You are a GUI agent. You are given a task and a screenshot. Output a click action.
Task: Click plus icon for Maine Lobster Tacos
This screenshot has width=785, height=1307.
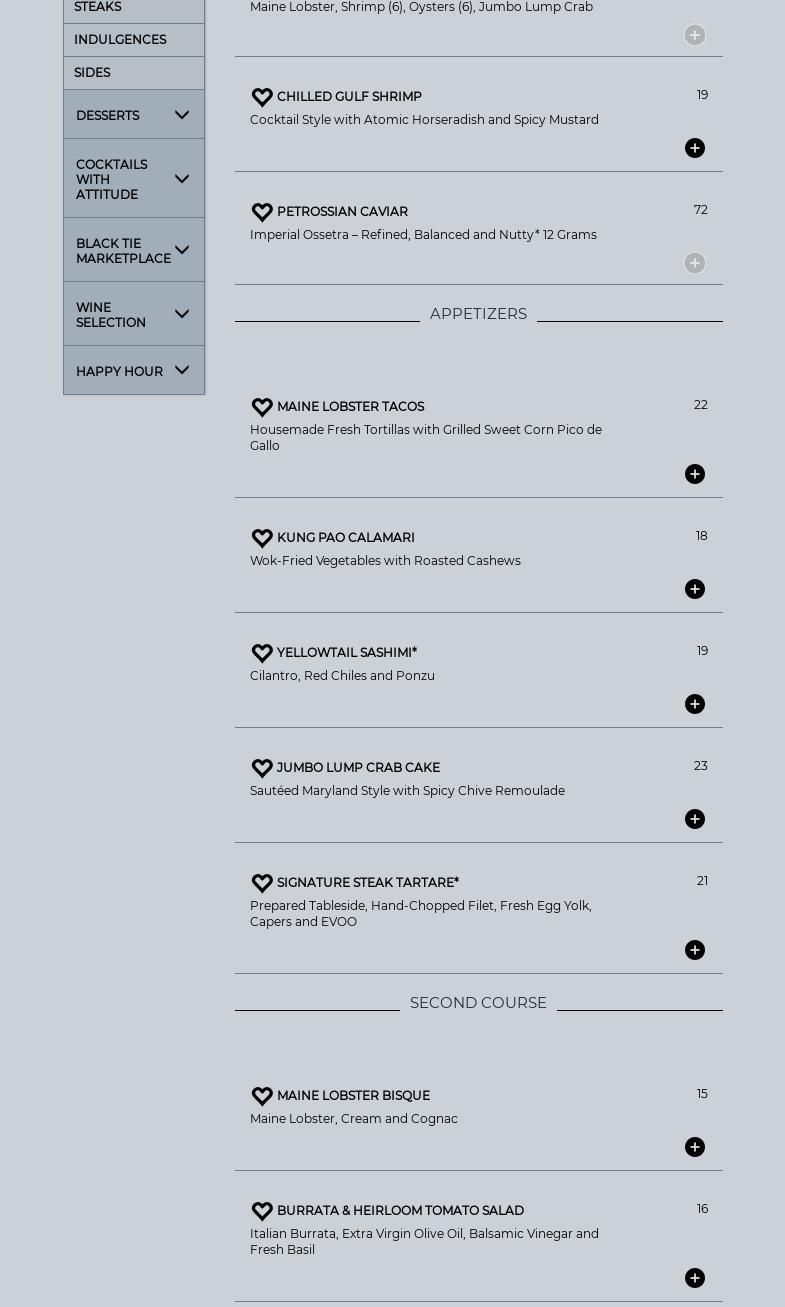695,474
